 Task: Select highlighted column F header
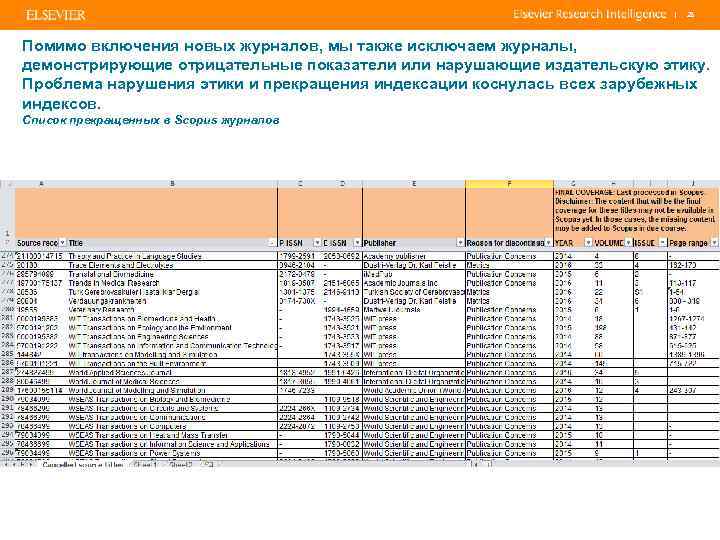(x=509, y=184)
